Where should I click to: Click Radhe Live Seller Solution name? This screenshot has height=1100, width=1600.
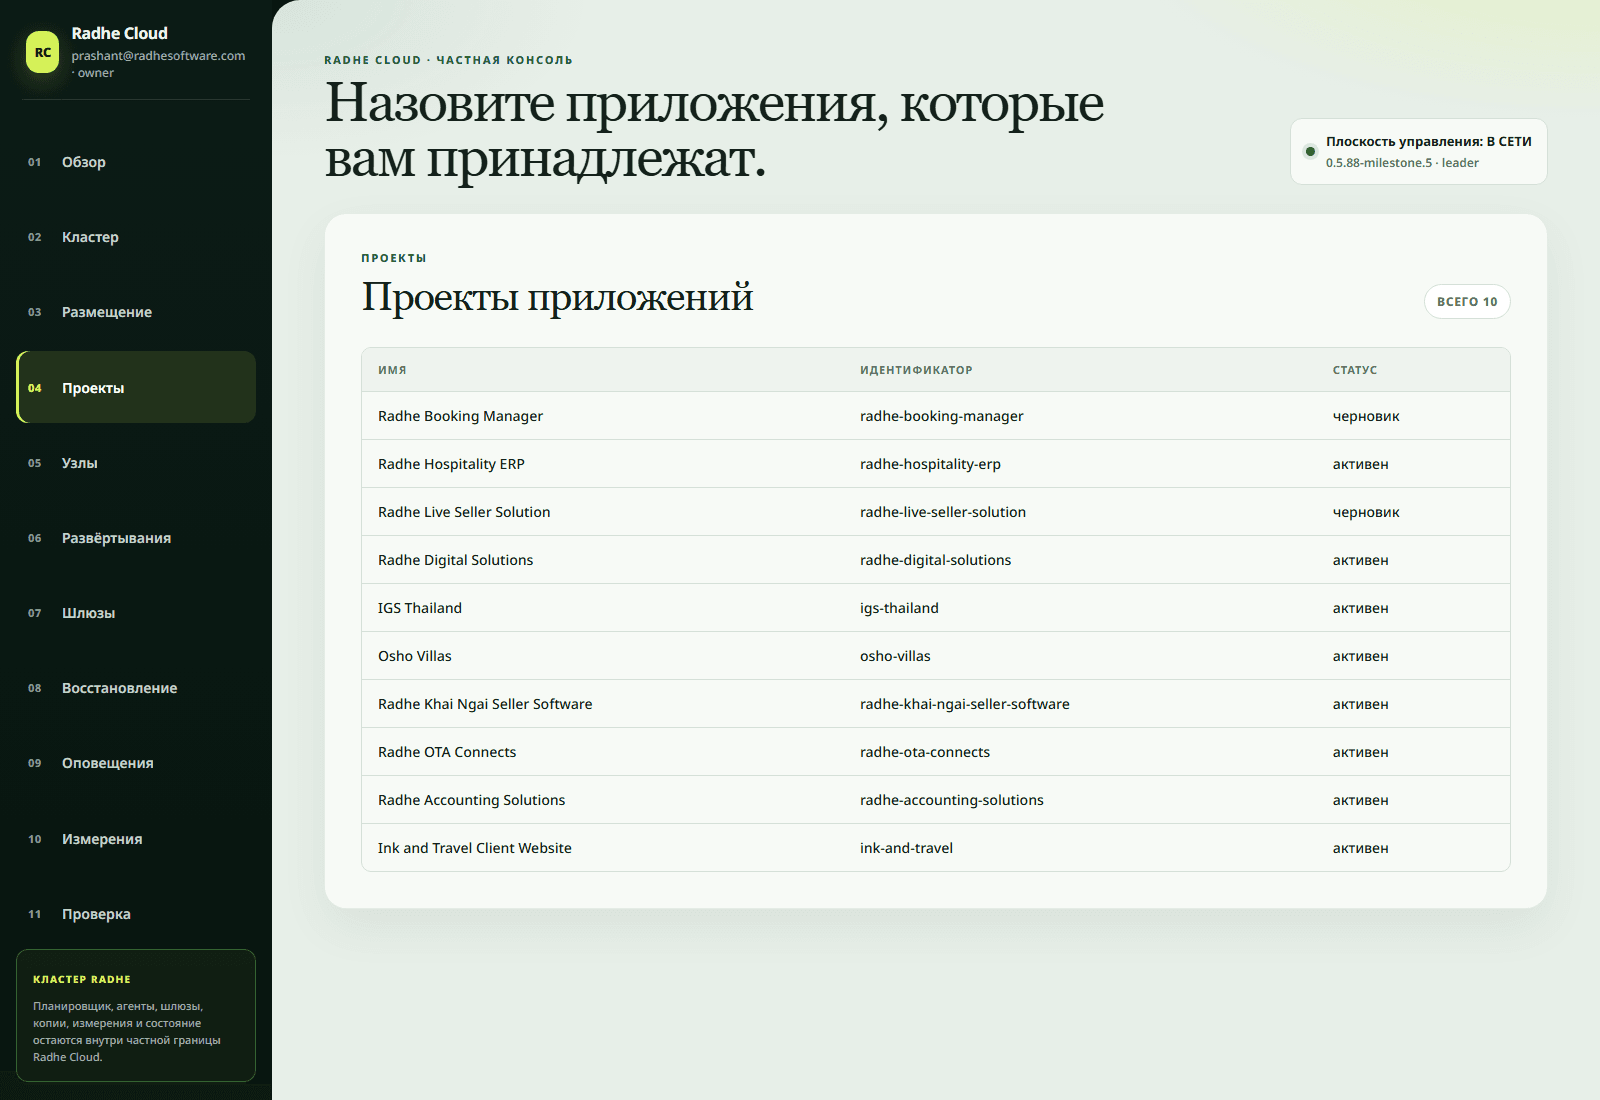464,512
